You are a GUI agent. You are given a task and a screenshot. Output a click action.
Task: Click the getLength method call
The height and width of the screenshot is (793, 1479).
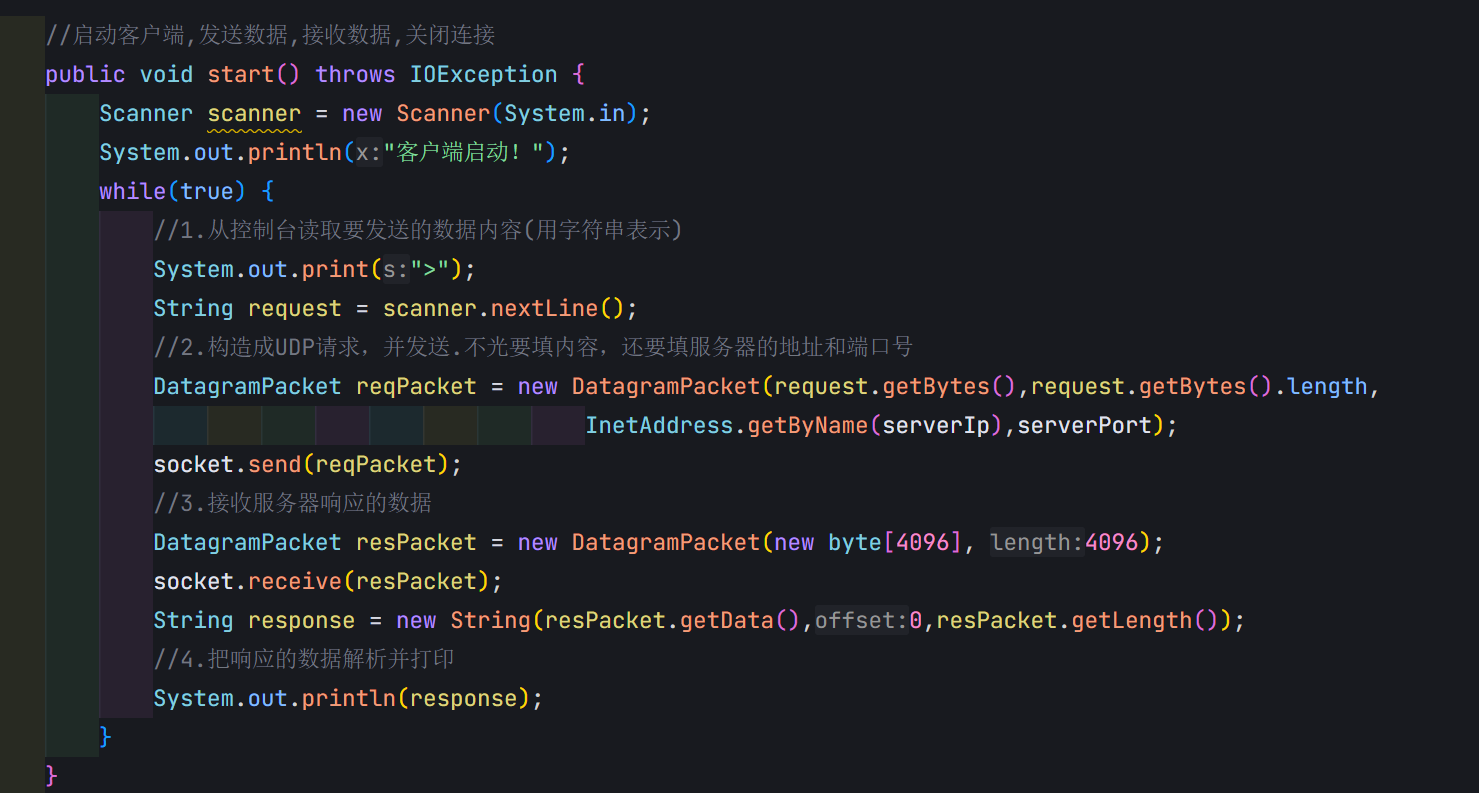point(1131,621)
